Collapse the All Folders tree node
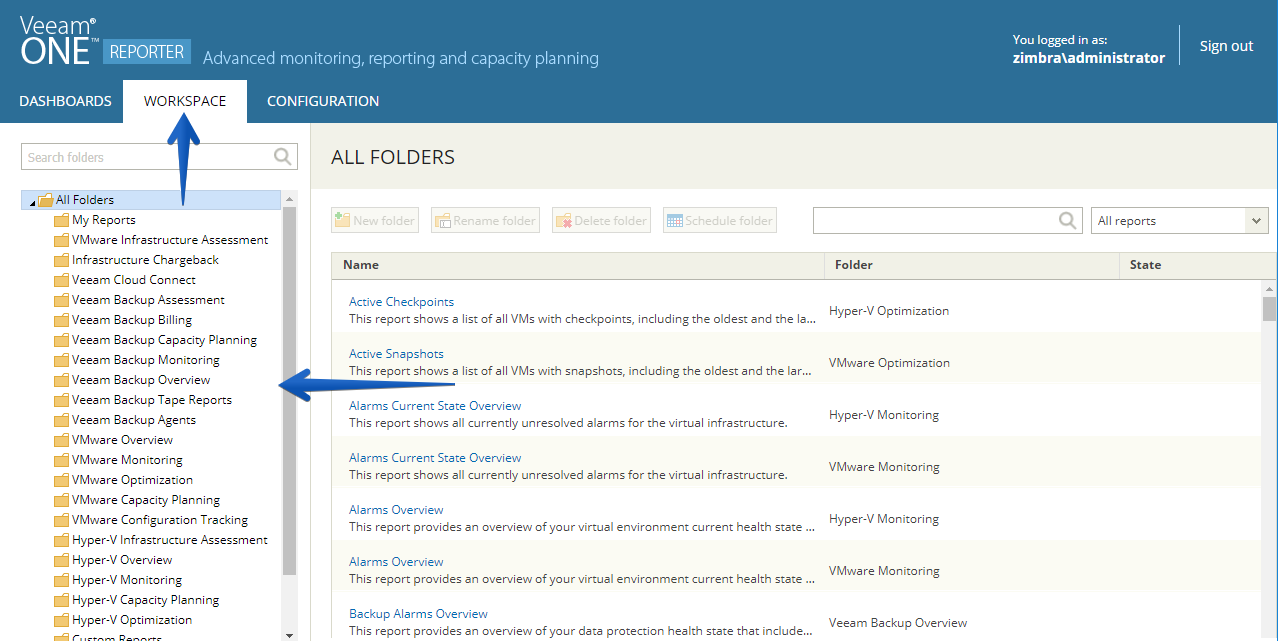This screenshot has height=641, width=1278. coord(31,201)
